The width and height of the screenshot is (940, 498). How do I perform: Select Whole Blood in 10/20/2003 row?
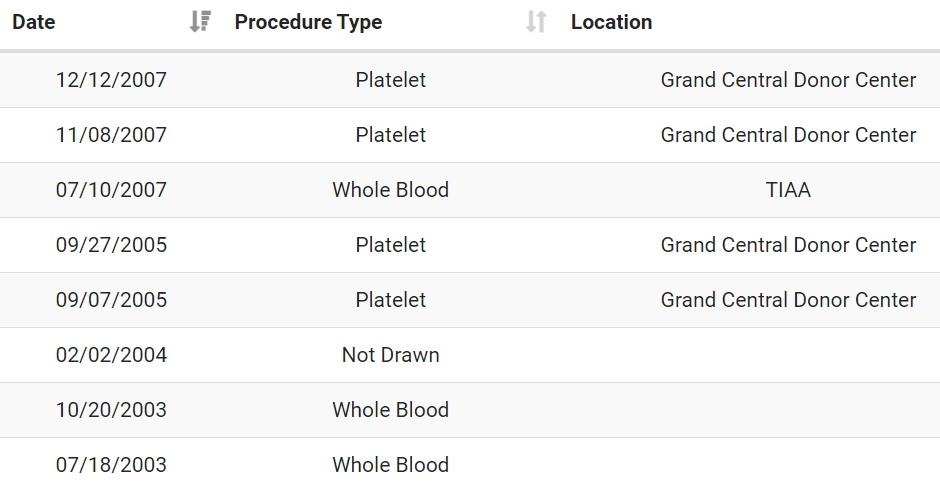click(390, 410)
